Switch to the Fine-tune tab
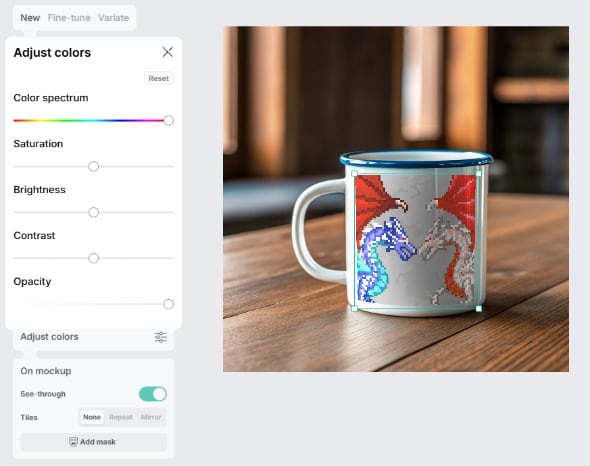This screenshot has height=466, width=590. pos(69,18)
